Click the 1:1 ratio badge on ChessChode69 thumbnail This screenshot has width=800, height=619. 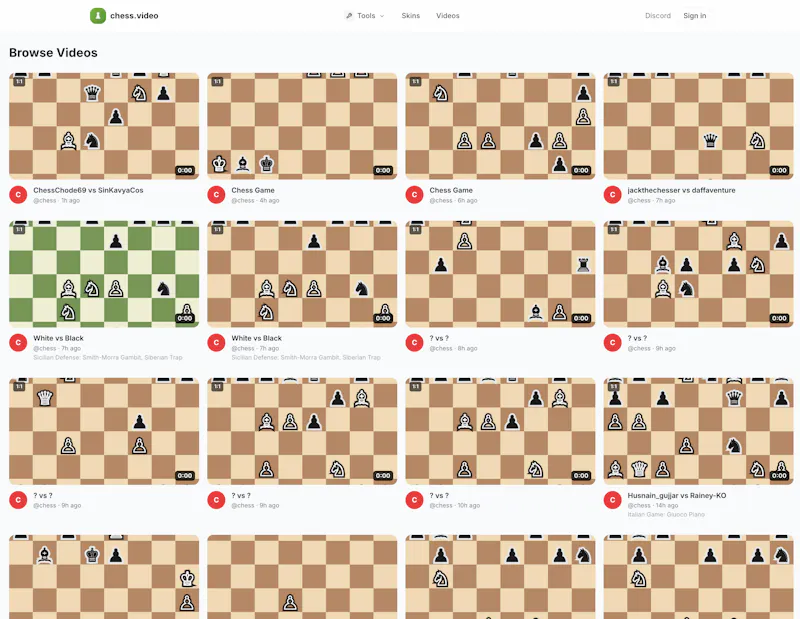19,81
